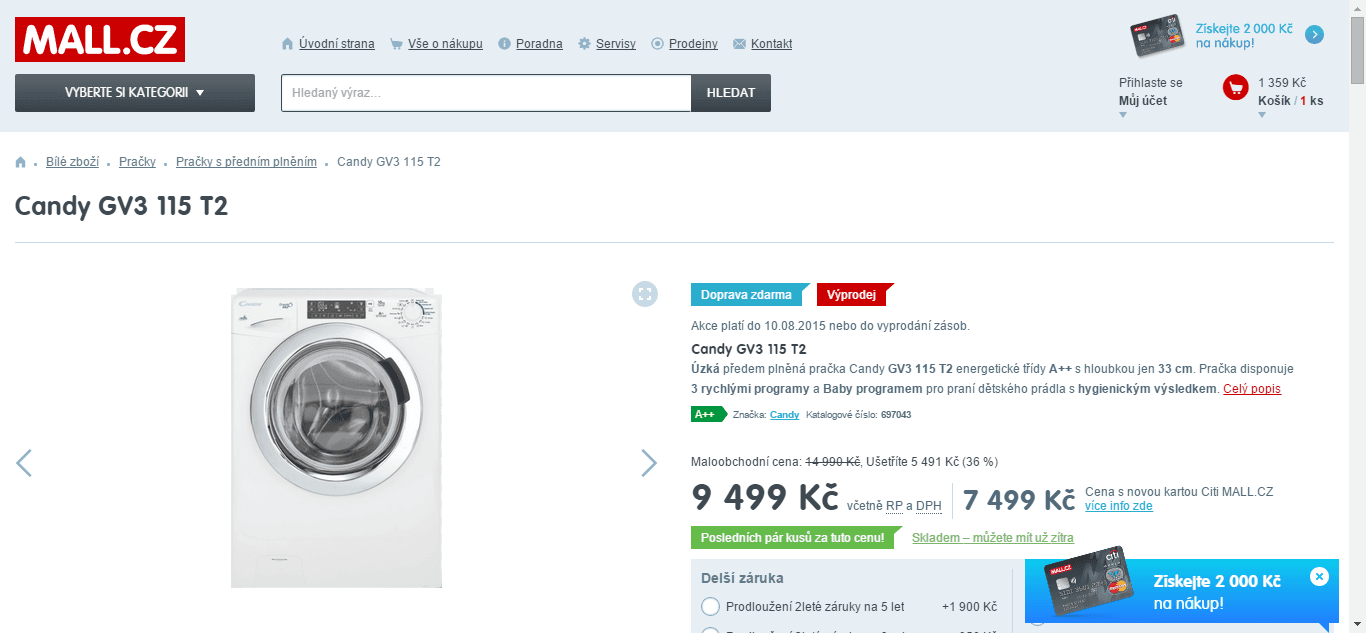Click the washing machine product photo
The height and width of the screenshot is (633, 1366).
[x=336, y=438]
